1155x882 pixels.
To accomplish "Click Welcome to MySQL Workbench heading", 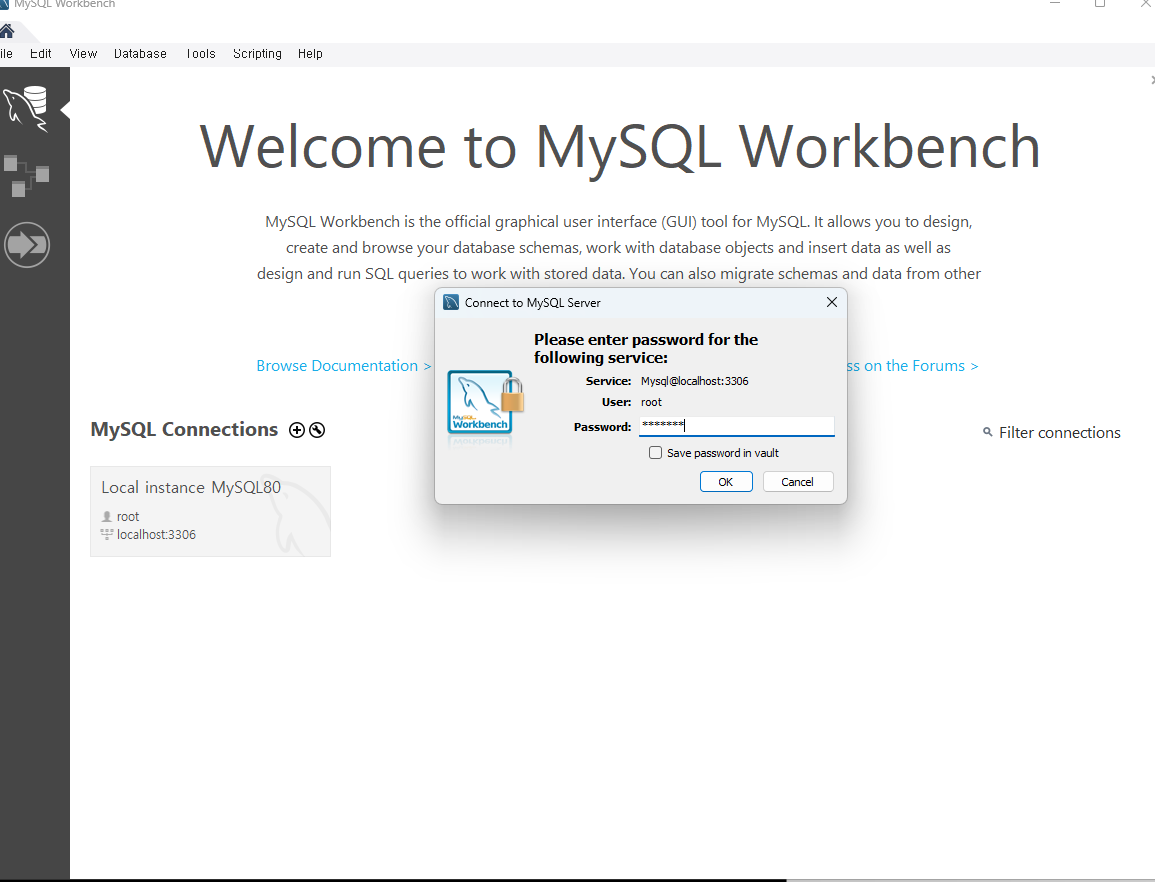I will (619, 147).
